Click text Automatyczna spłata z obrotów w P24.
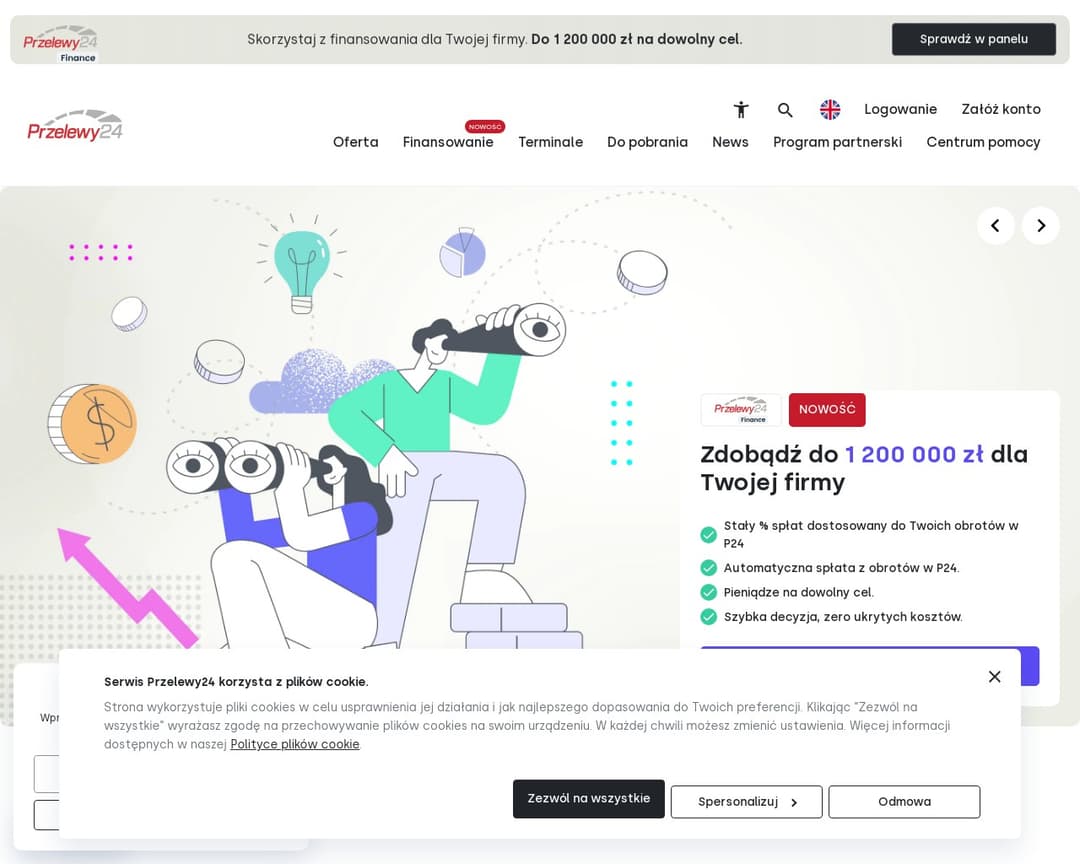Screen dimensions: 1080x864 click(x=841, y=568)
